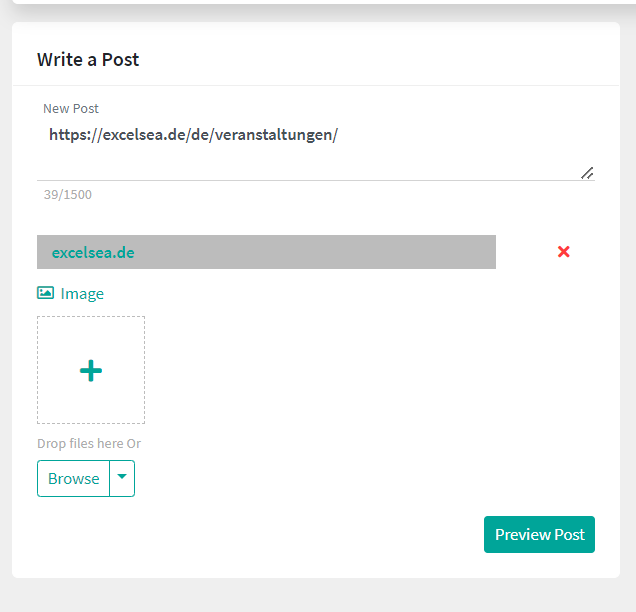
Task: Click the divider line under the heading
Action: coord(316,85)
